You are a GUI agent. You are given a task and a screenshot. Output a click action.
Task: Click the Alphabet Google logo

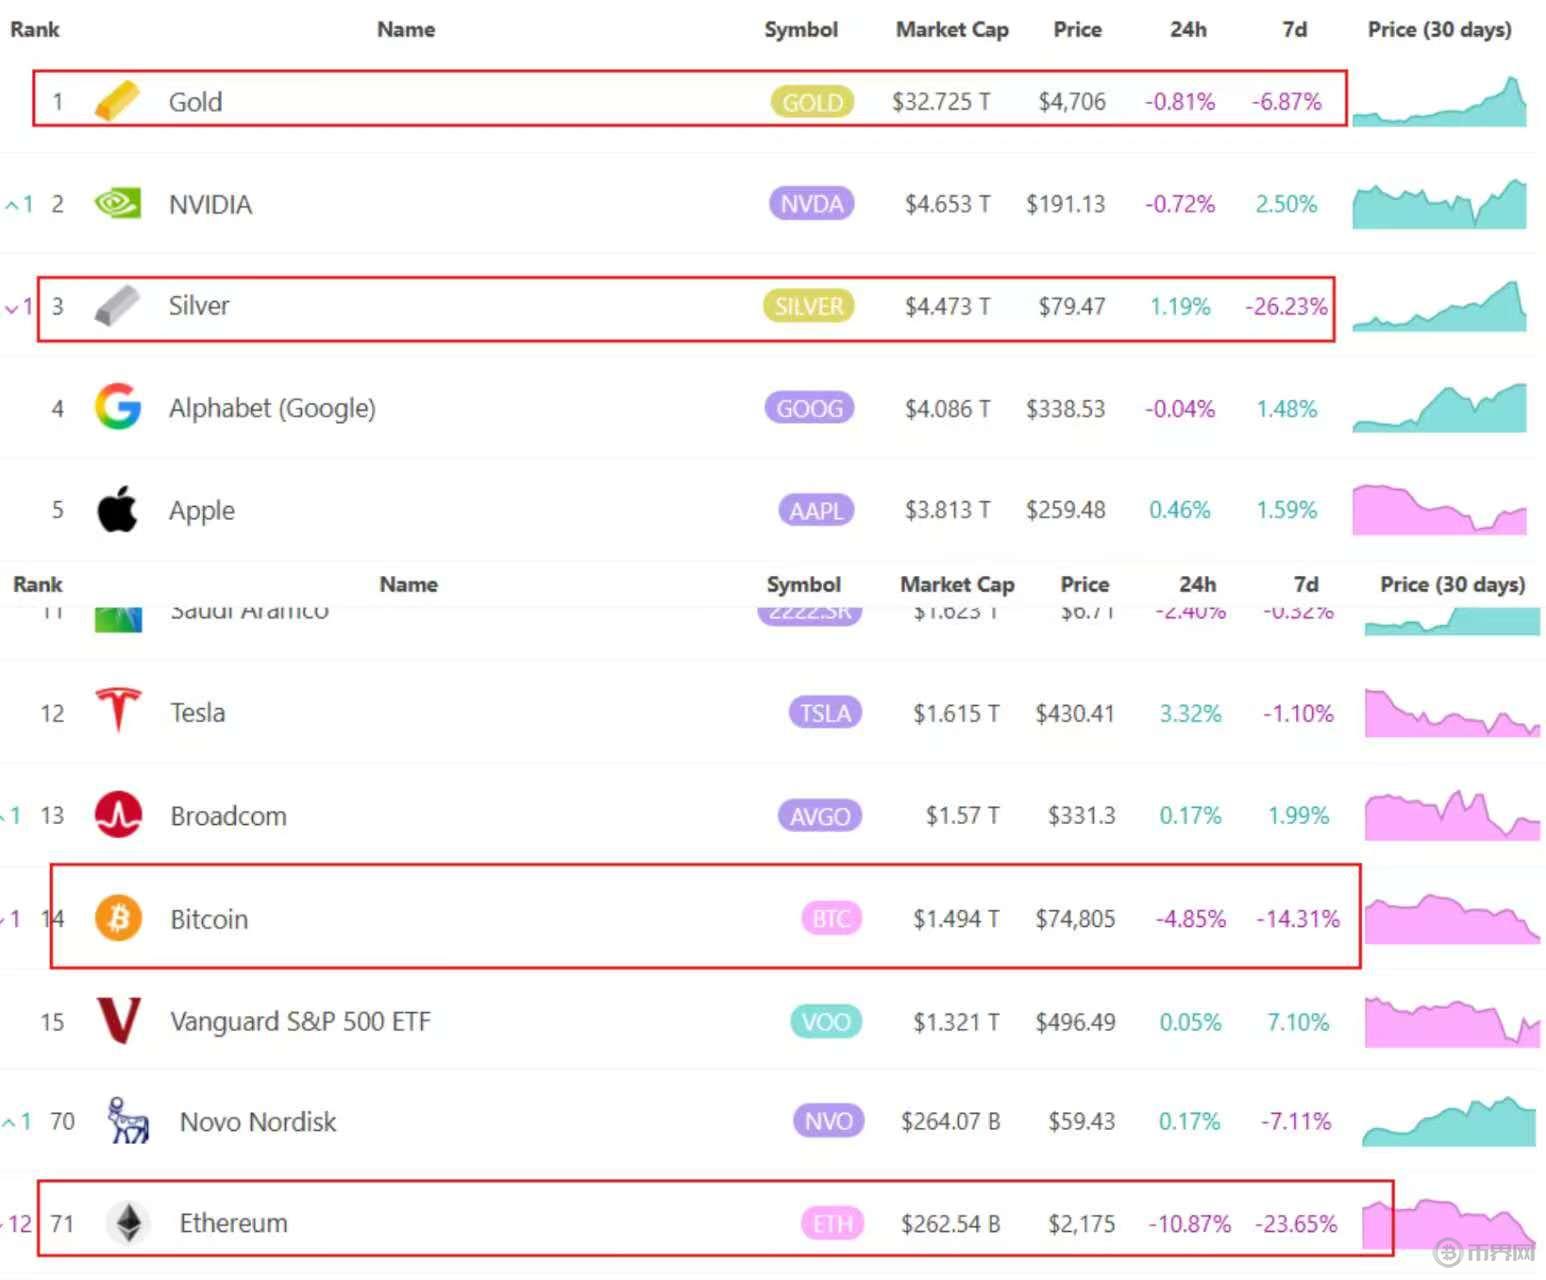pyautogui.click(x=117, y=408)
